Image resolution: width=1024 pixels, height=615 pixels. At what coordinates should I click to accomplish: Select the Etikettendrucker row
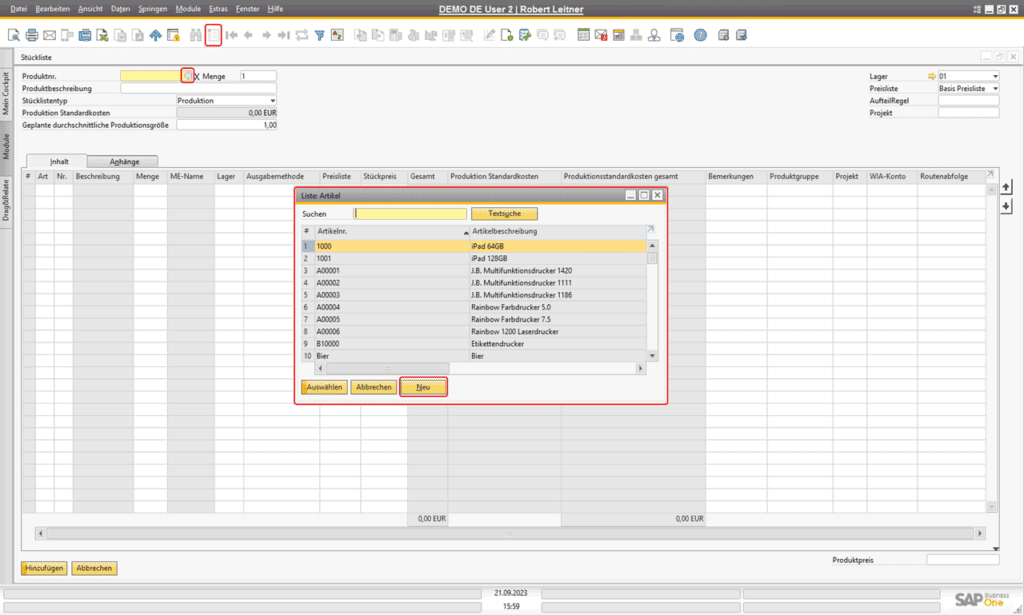coord(473,344)
